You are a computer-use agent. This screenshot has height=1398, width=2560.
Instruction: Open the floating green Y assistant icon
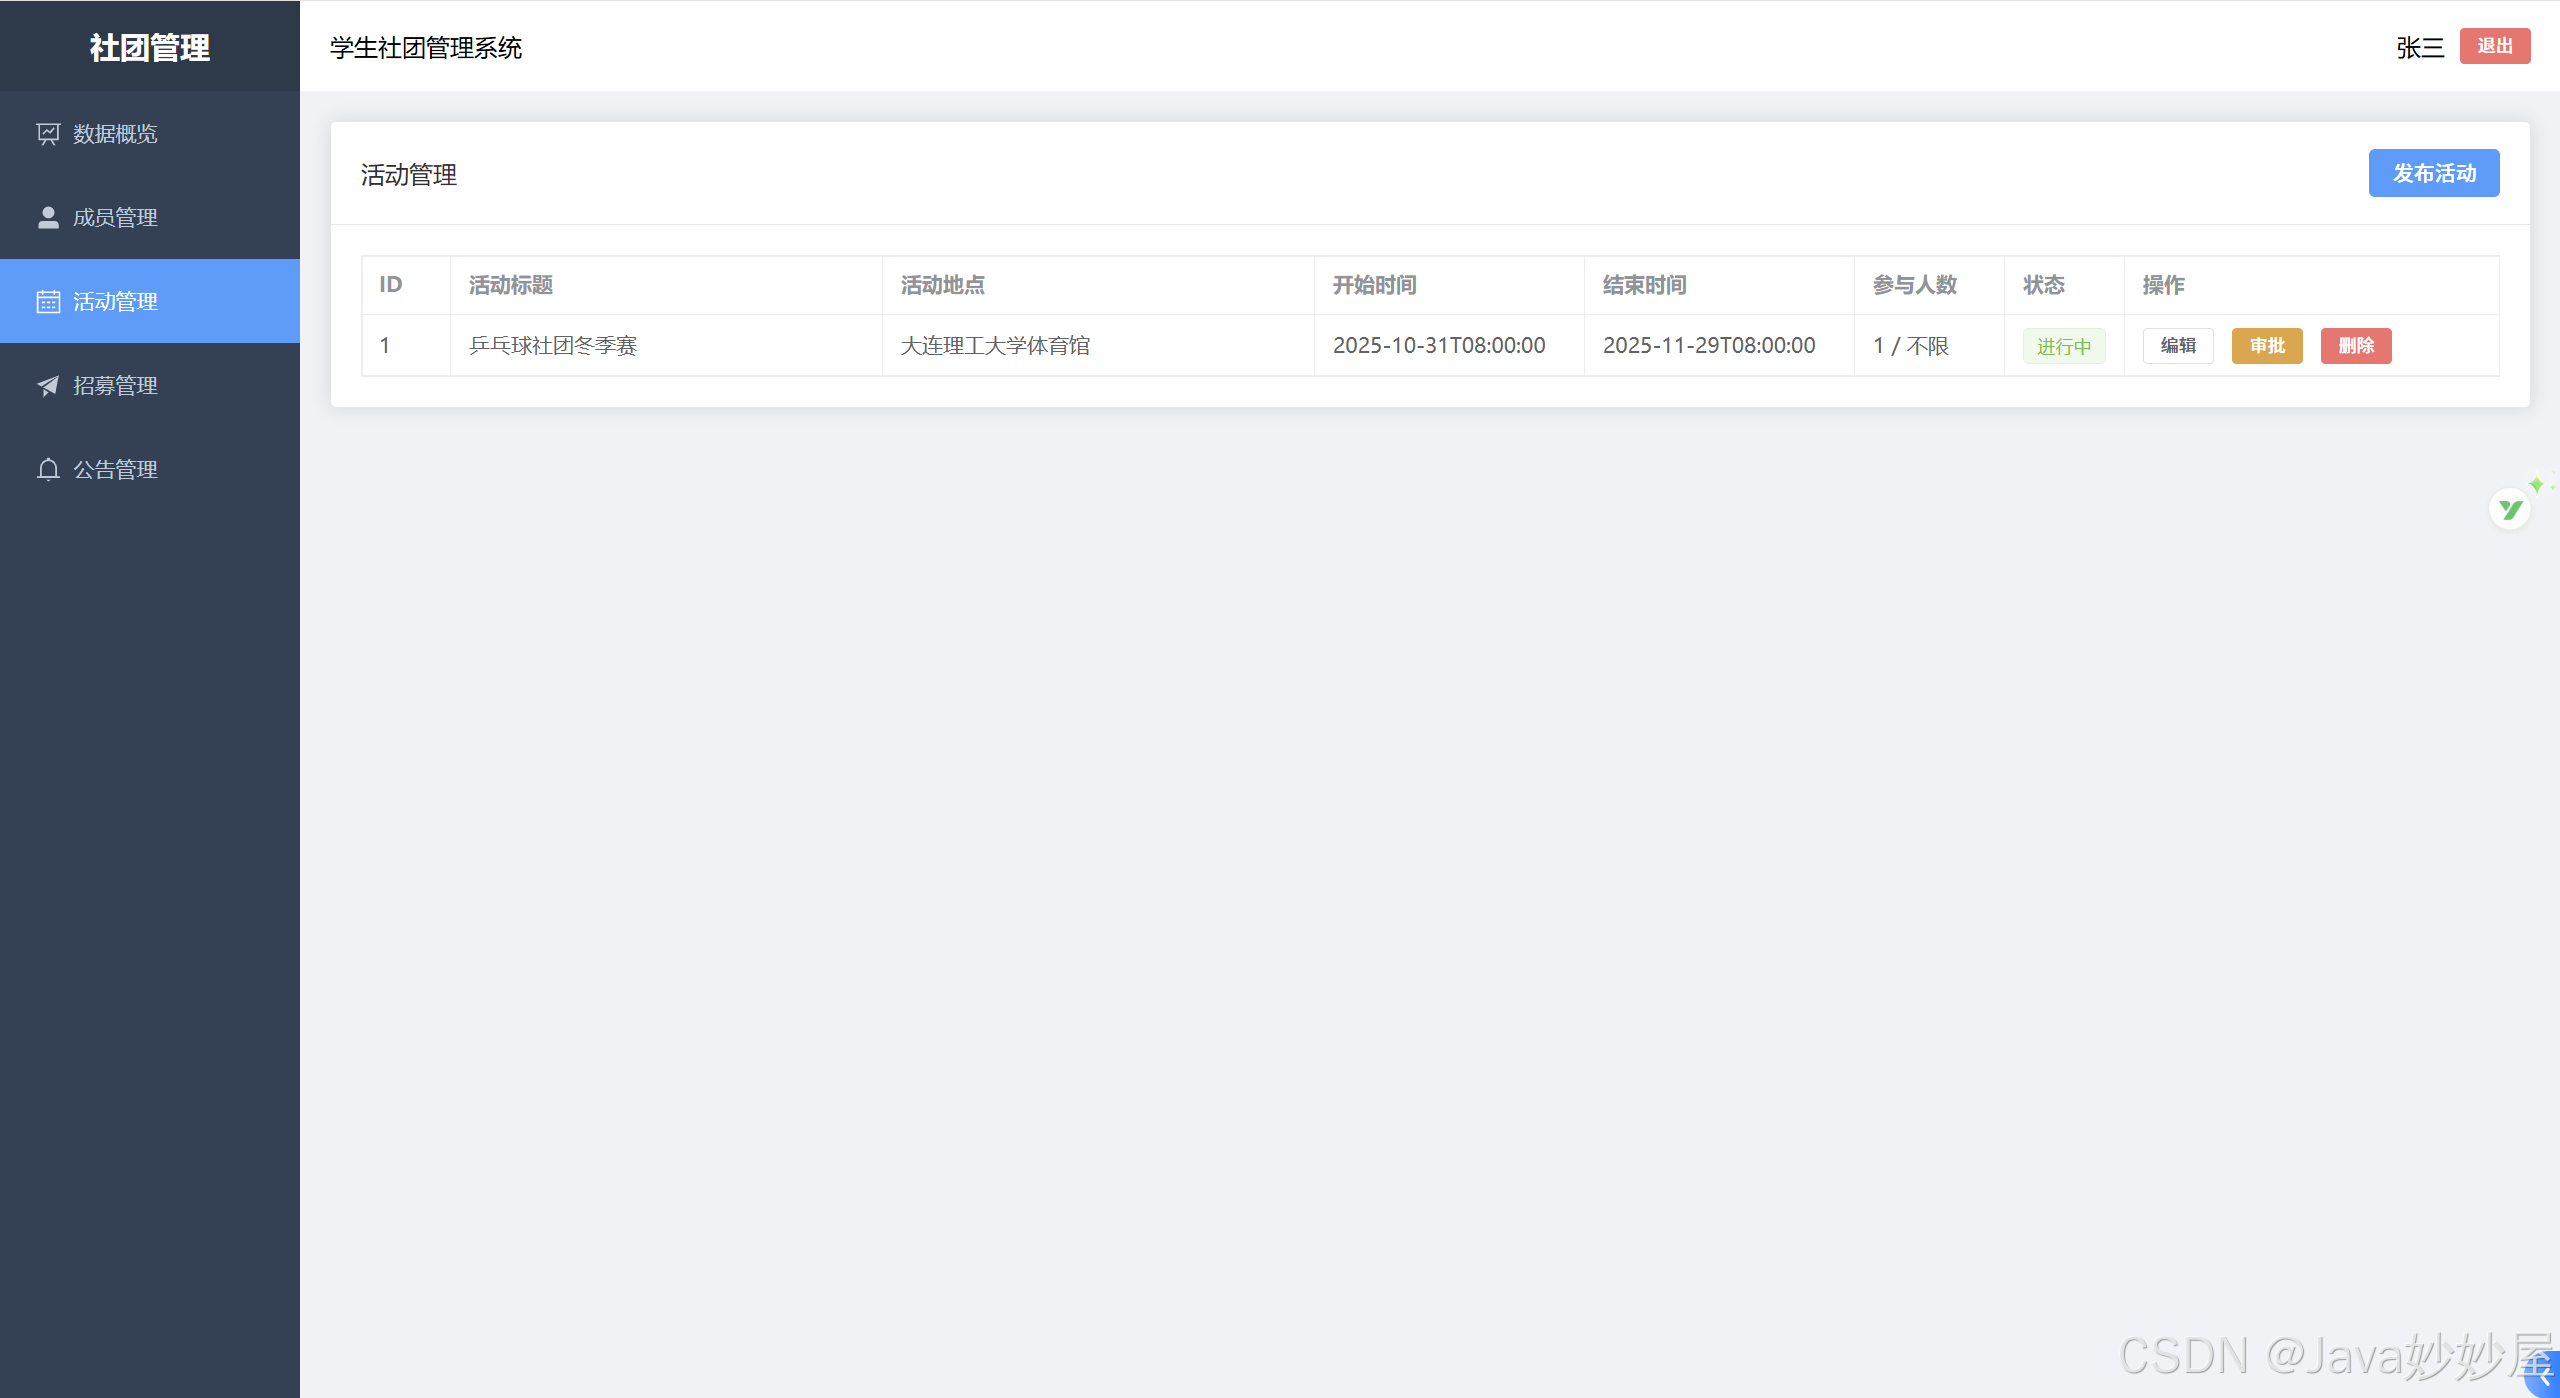click(2510, 510)
